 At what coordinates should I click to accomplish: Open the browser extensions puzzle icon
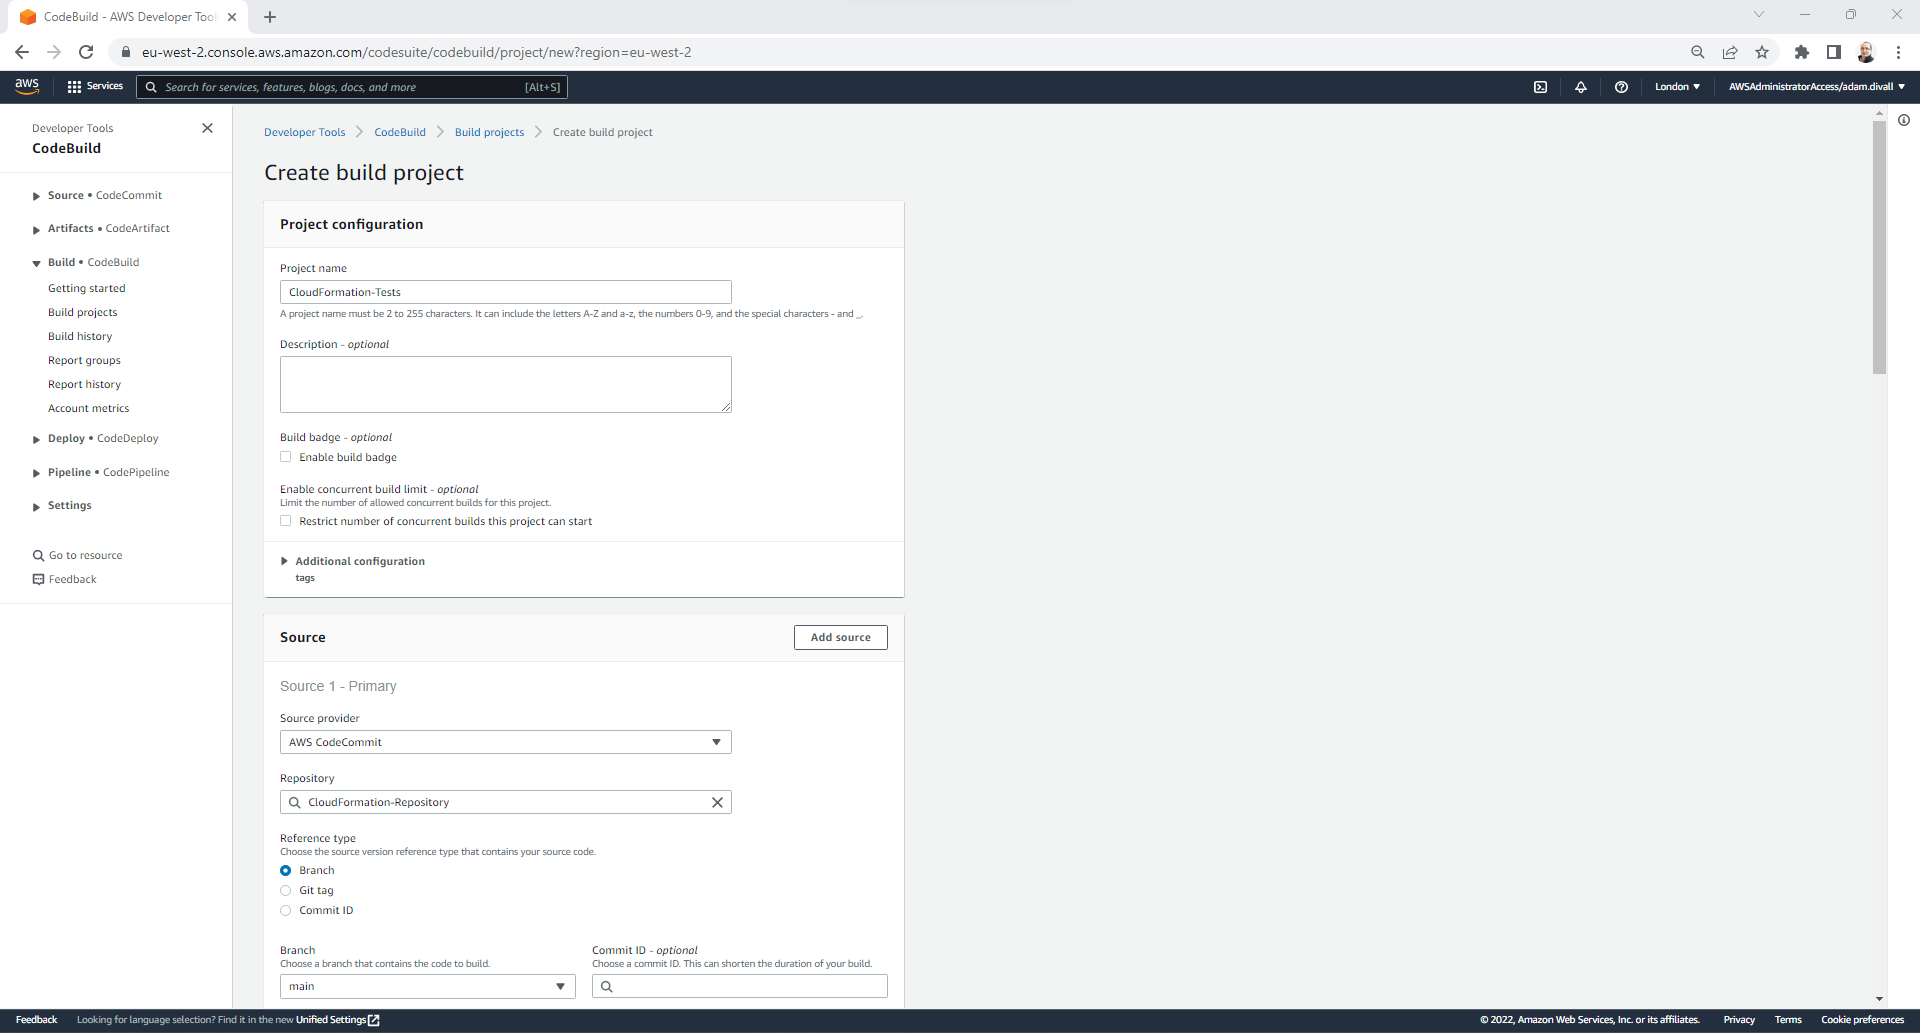tap(1802, 52)
